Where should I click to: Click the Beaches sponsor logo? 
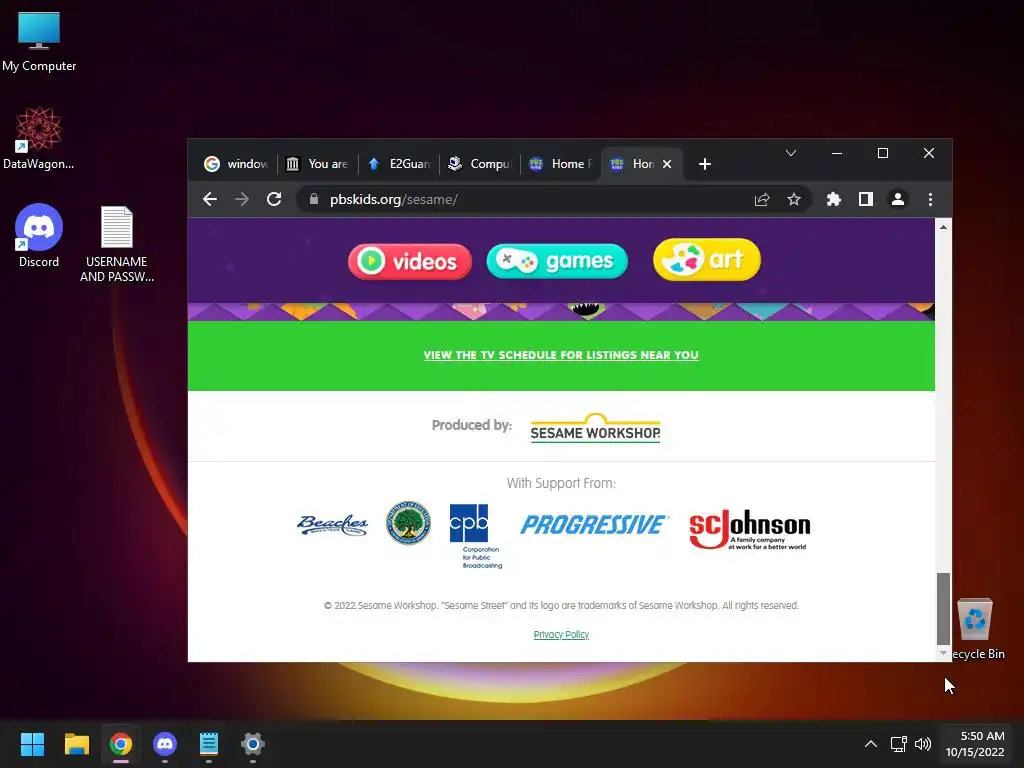pyautogui.click(x=332, y=525)
